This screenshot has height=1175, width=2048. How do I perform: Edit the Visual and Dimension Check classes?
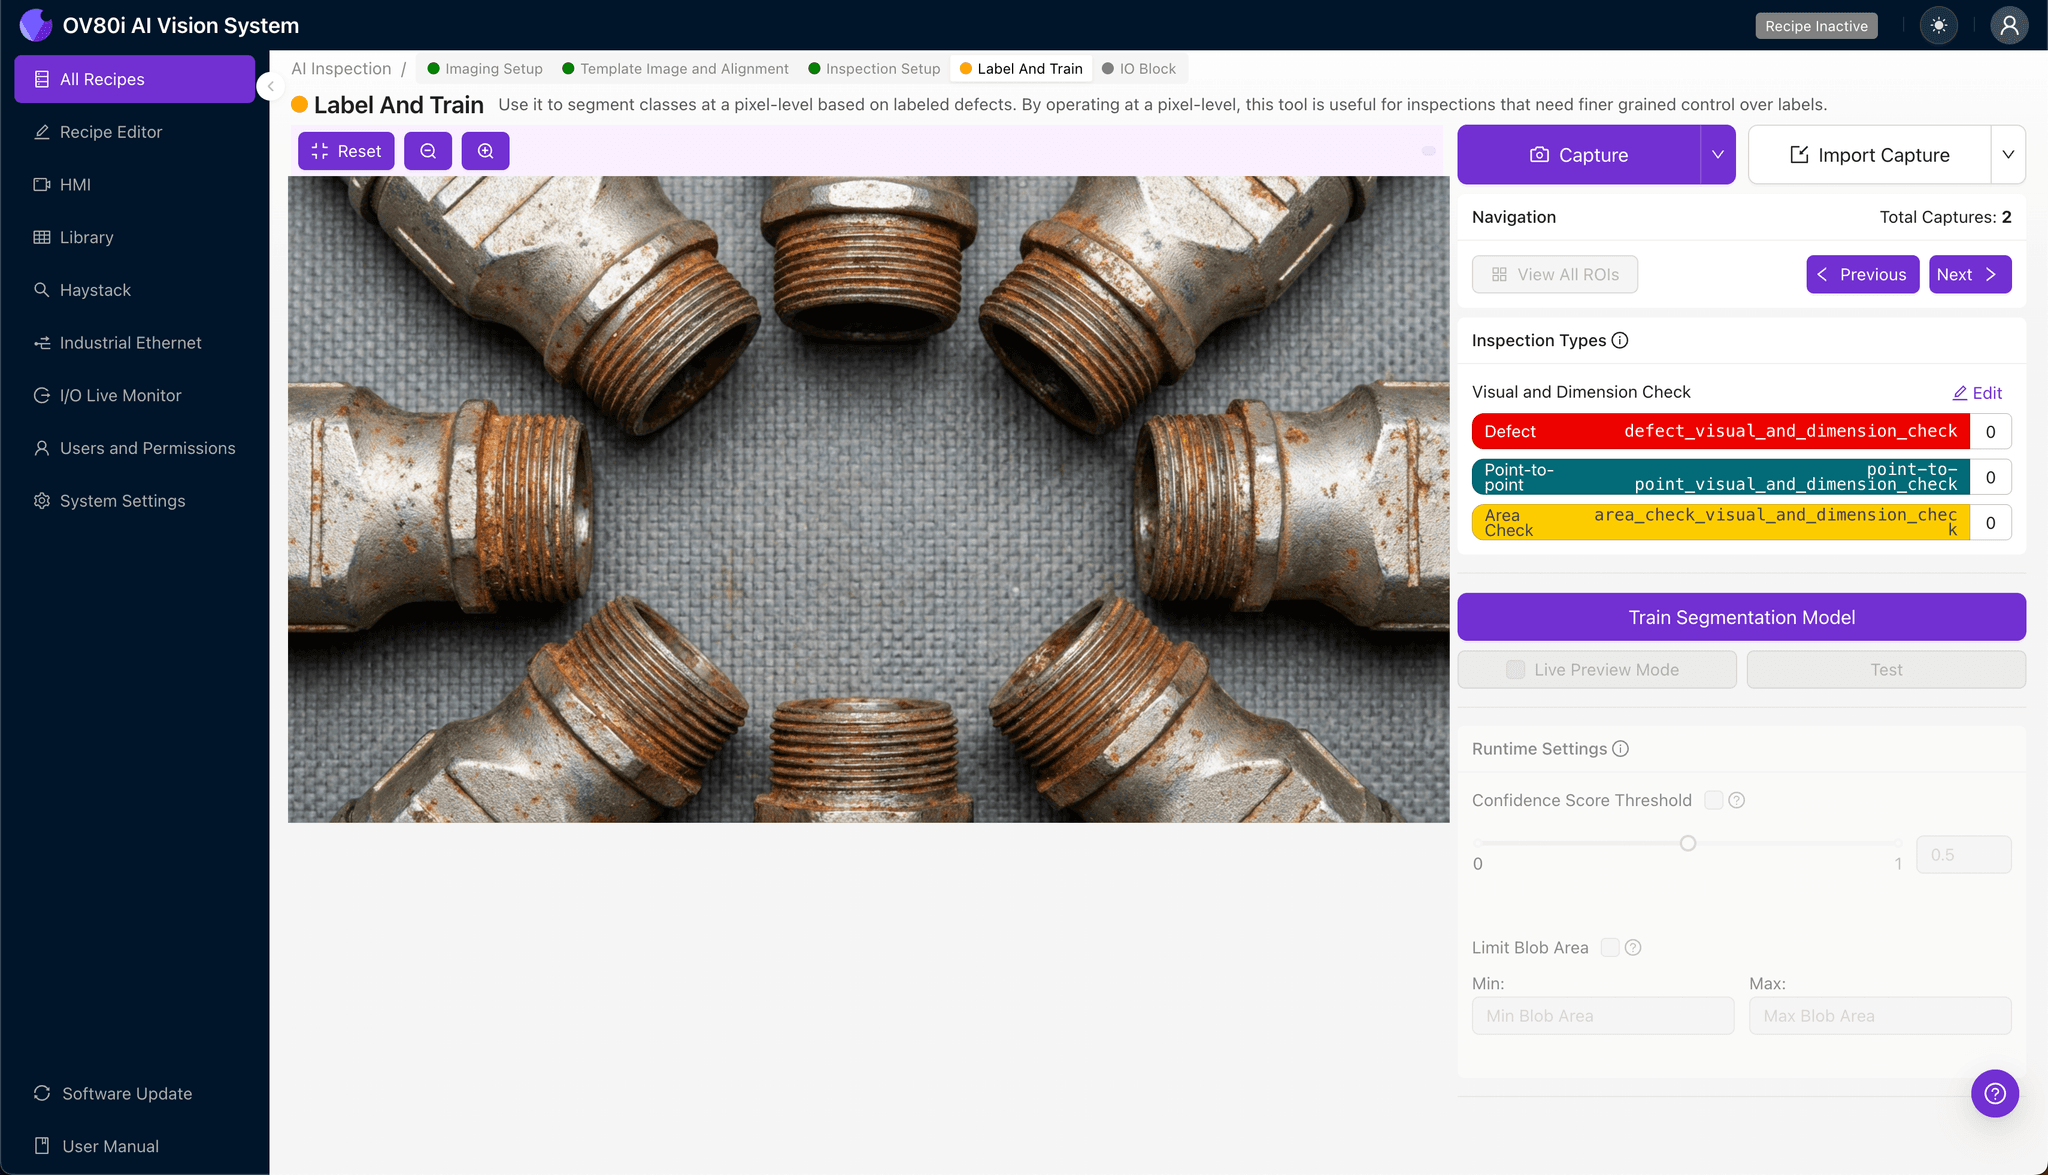coord(1977,392)
